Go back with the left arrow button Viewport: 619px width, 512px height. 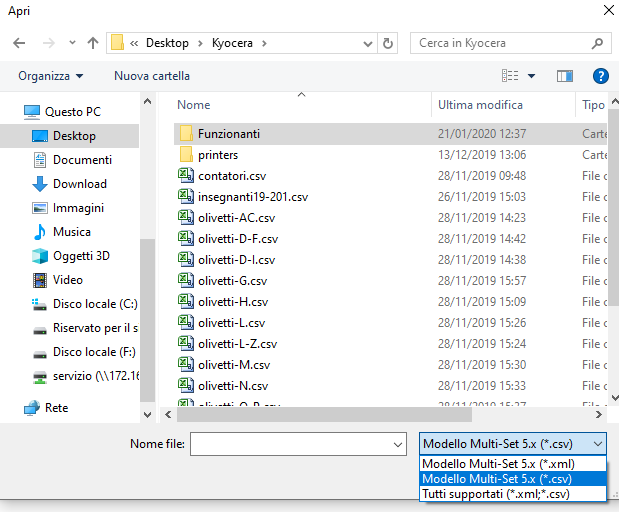19,43
